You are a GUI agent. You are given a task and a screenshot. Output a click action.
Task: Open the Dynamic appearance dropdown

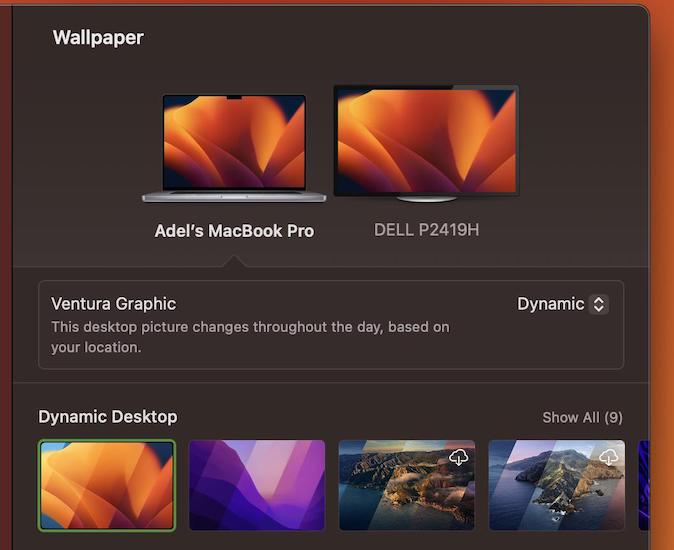click(561, 304)
